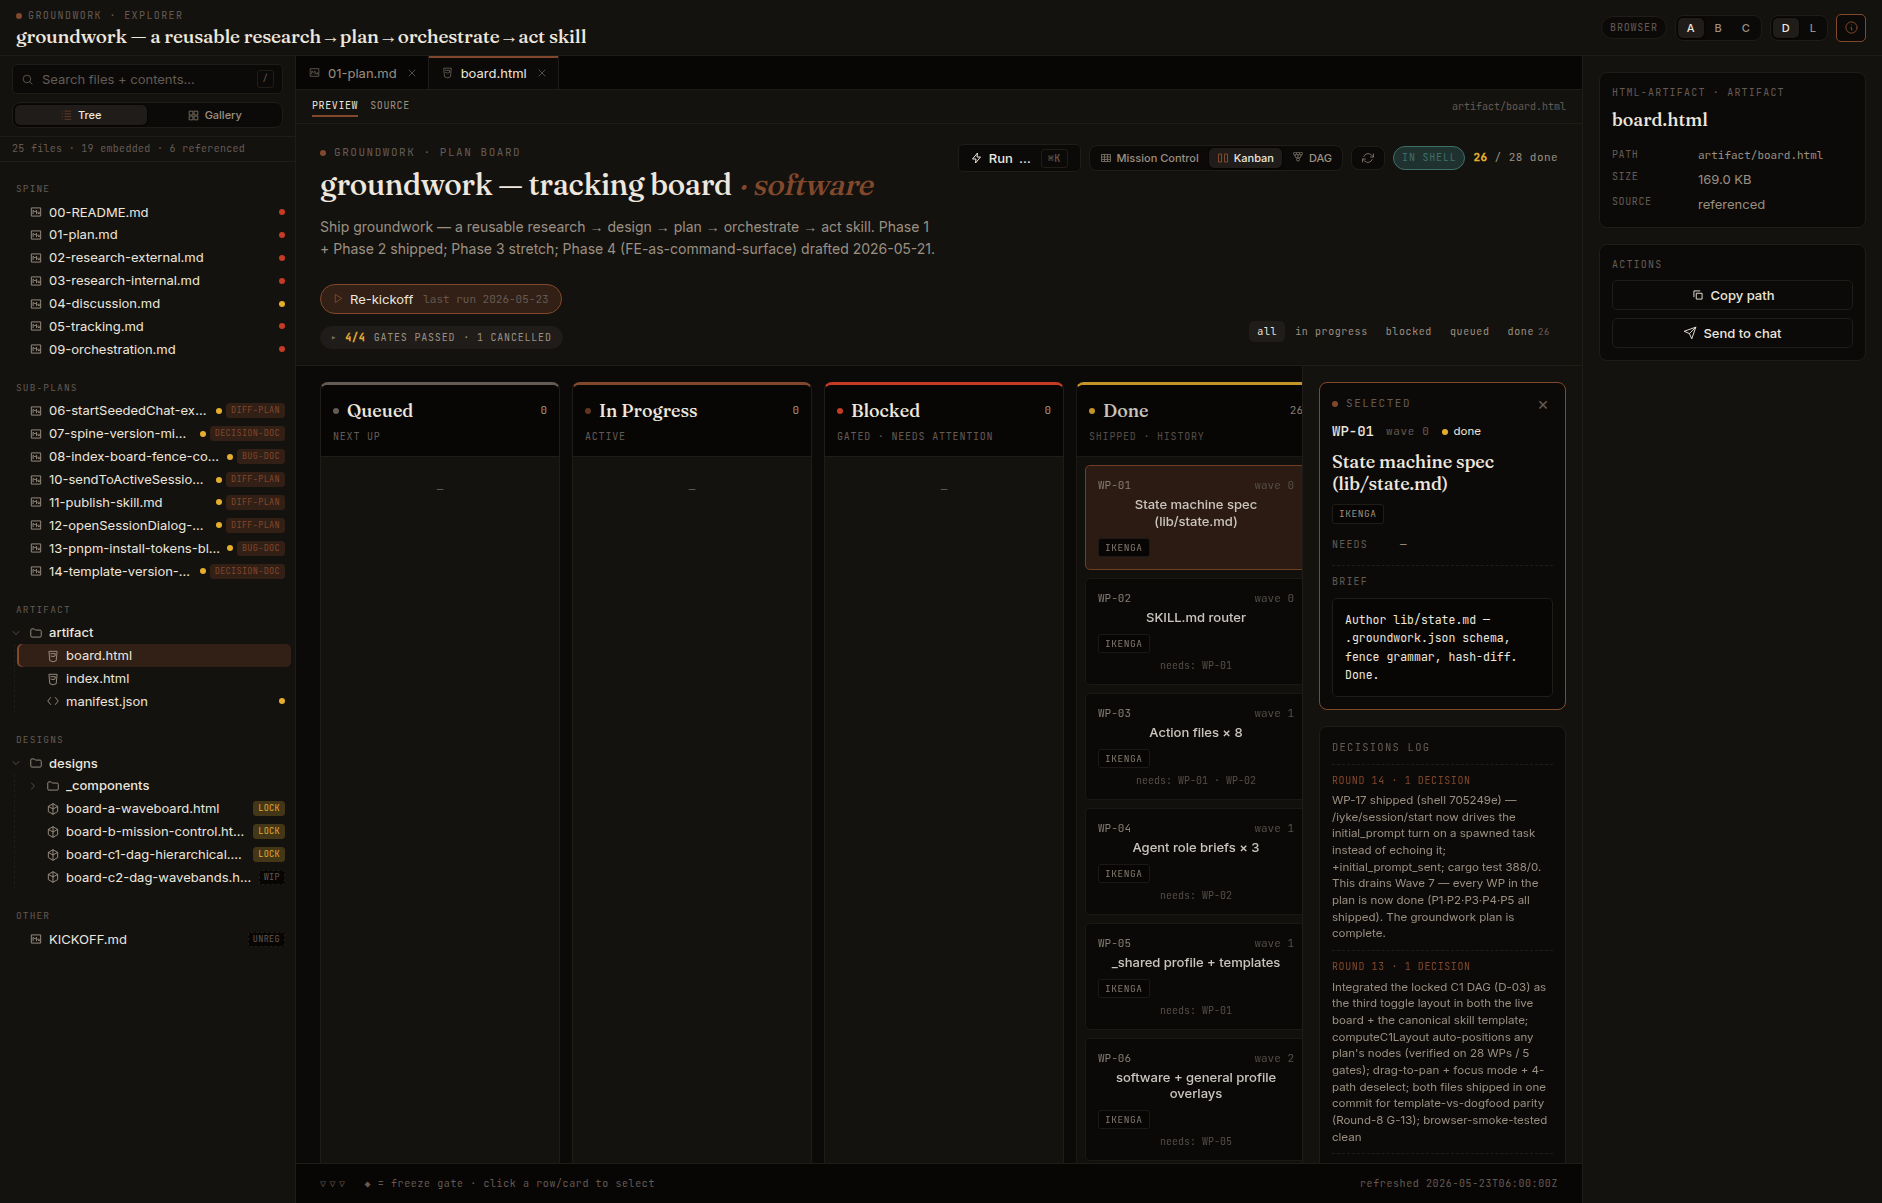Click the artifact folder icon
Image resolution: width=1882 pixels, height=1203 pixels.
tap(36, 633)
